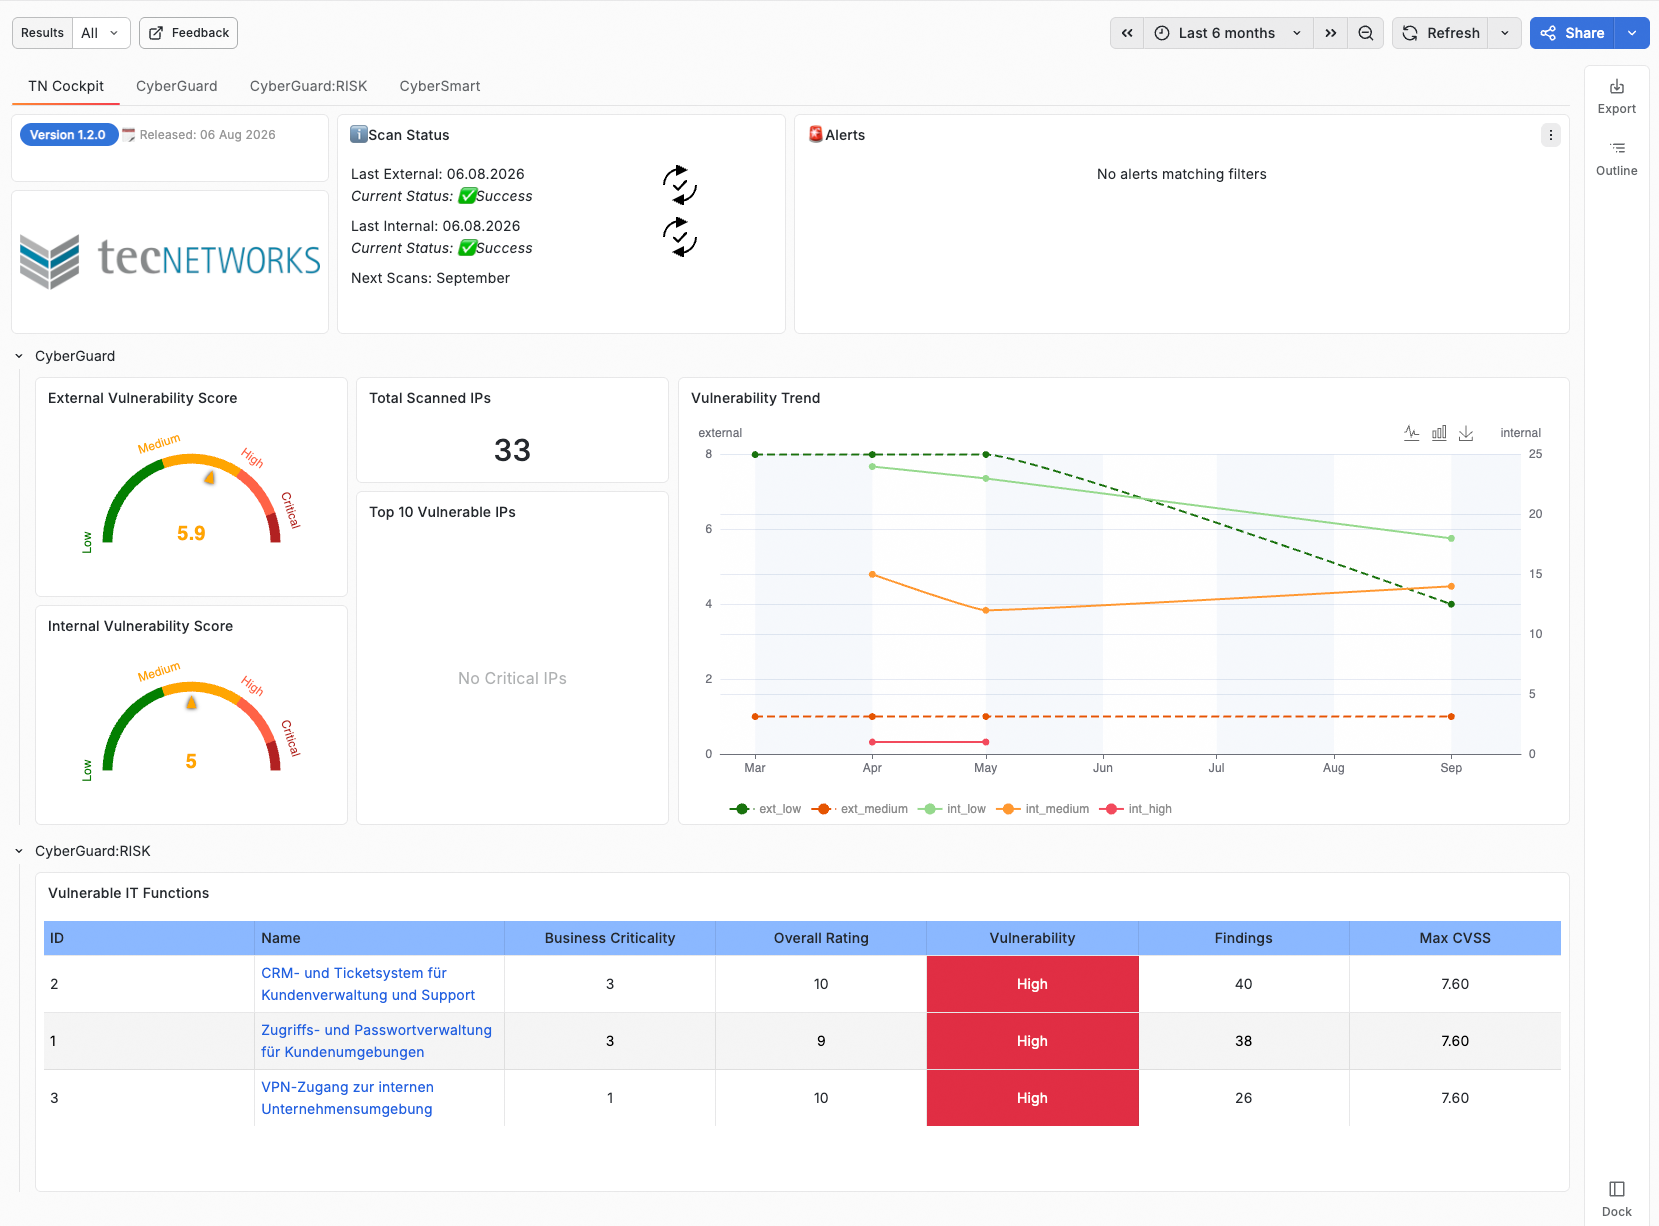The width and height of the screenshot is (1659, 1226).
Task: Open the Zugriffs- und Passwortverwaltung link
Action: click(x=377, y=1041)
